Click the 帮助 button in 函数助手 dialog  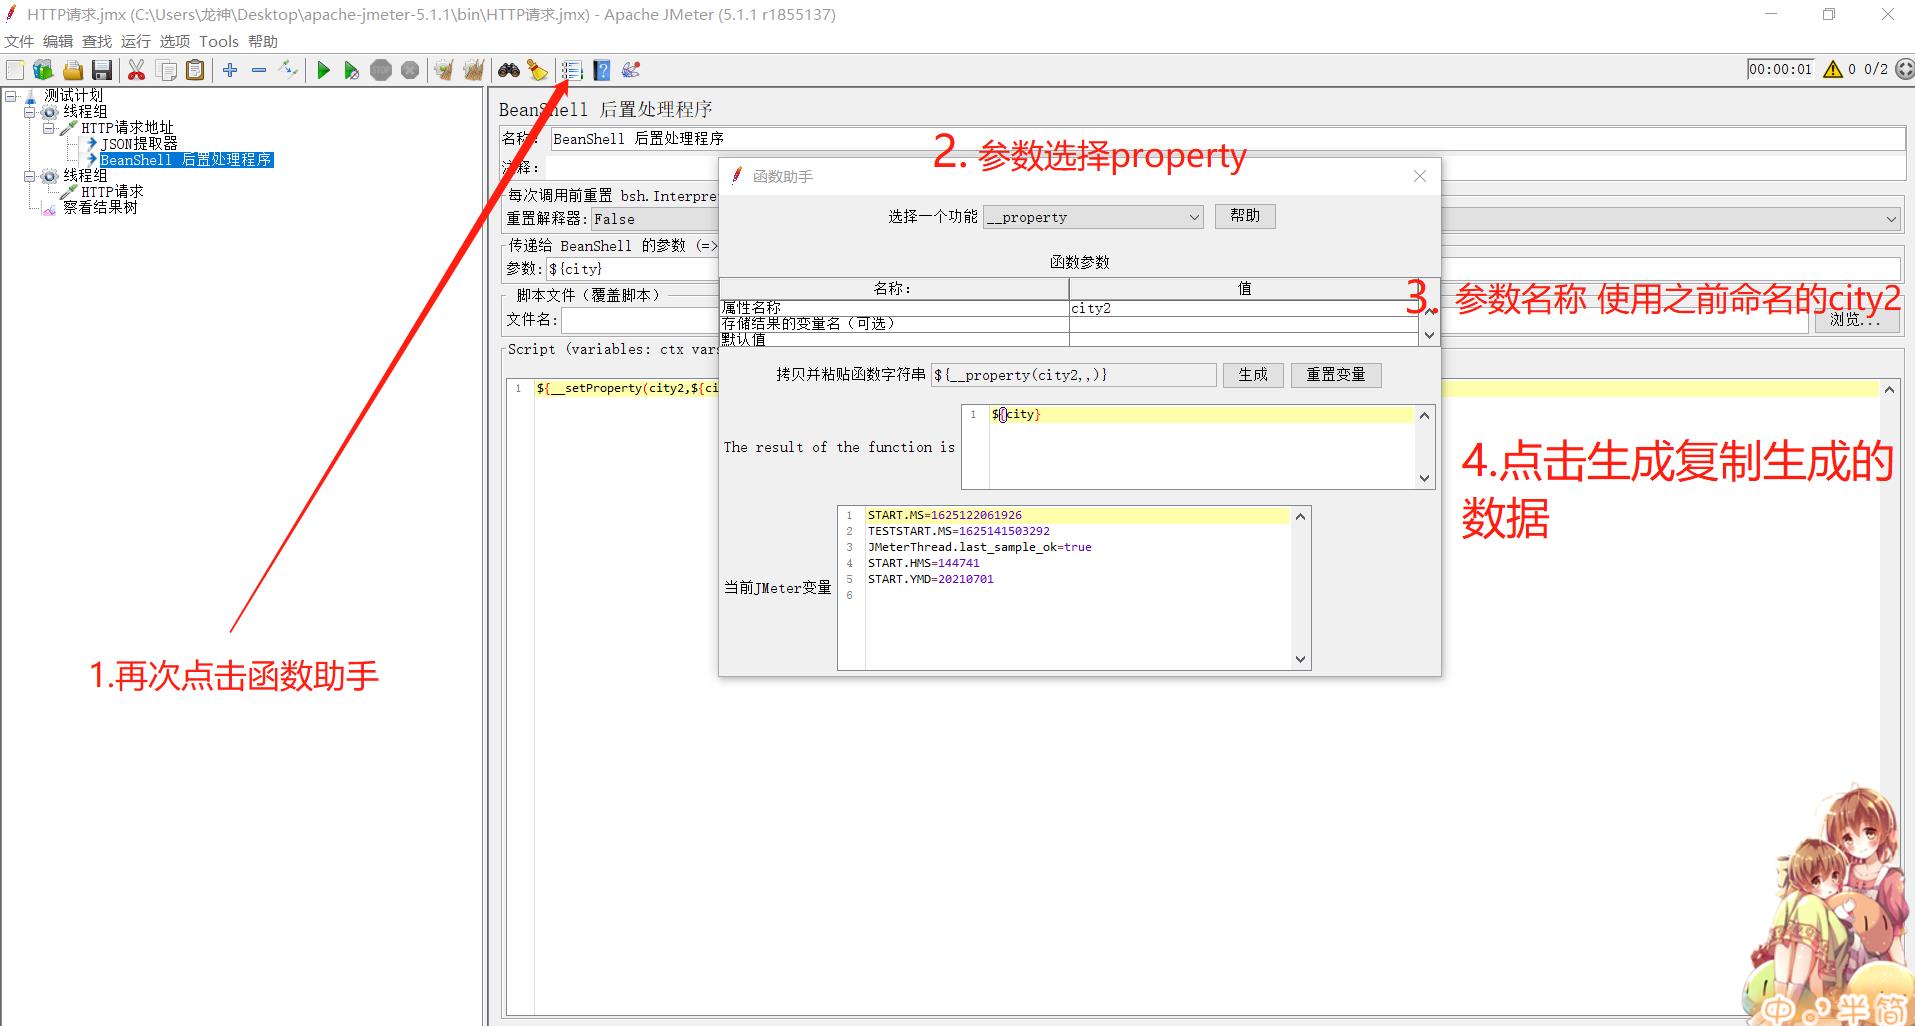(1245, 216)
